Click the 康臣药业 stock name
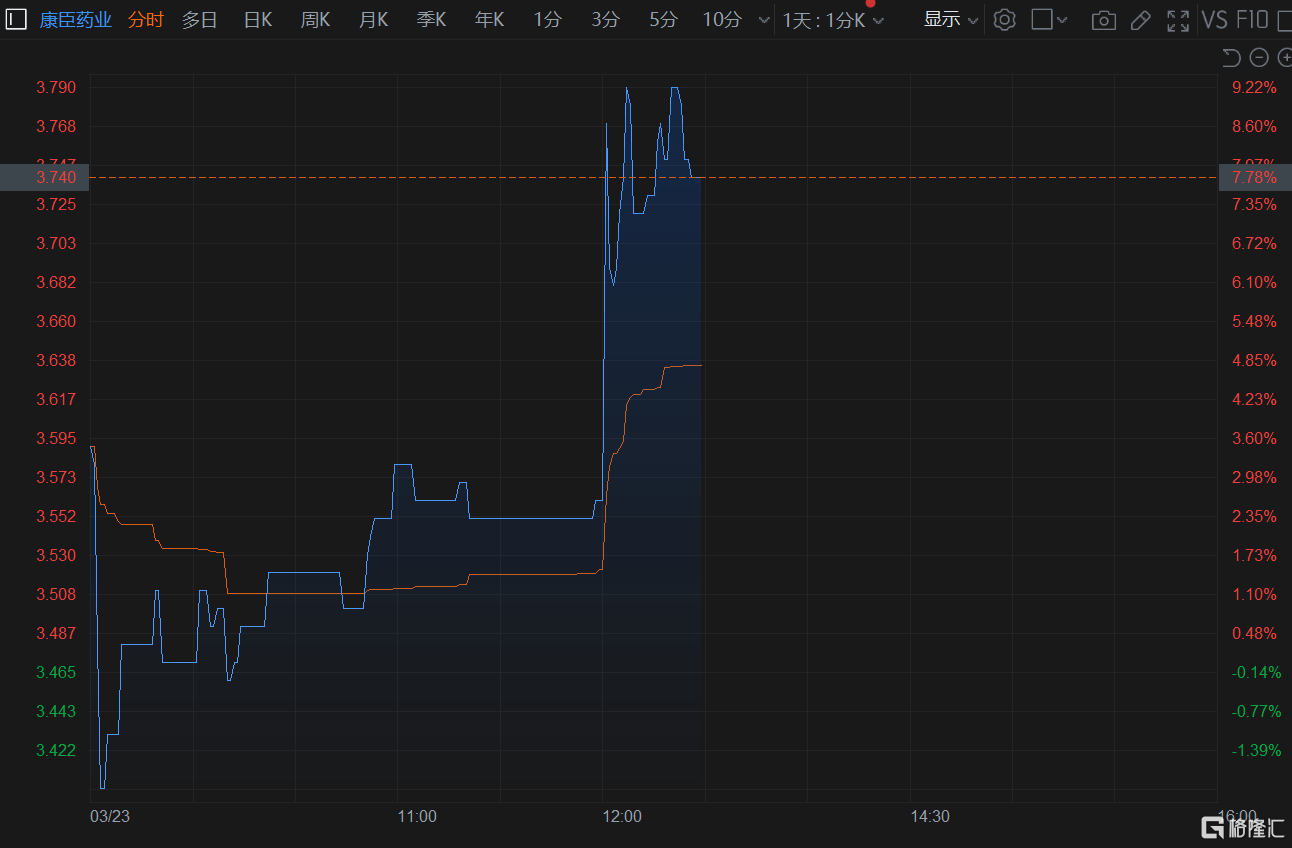The image size is (1292, 848). click(76, 20)
